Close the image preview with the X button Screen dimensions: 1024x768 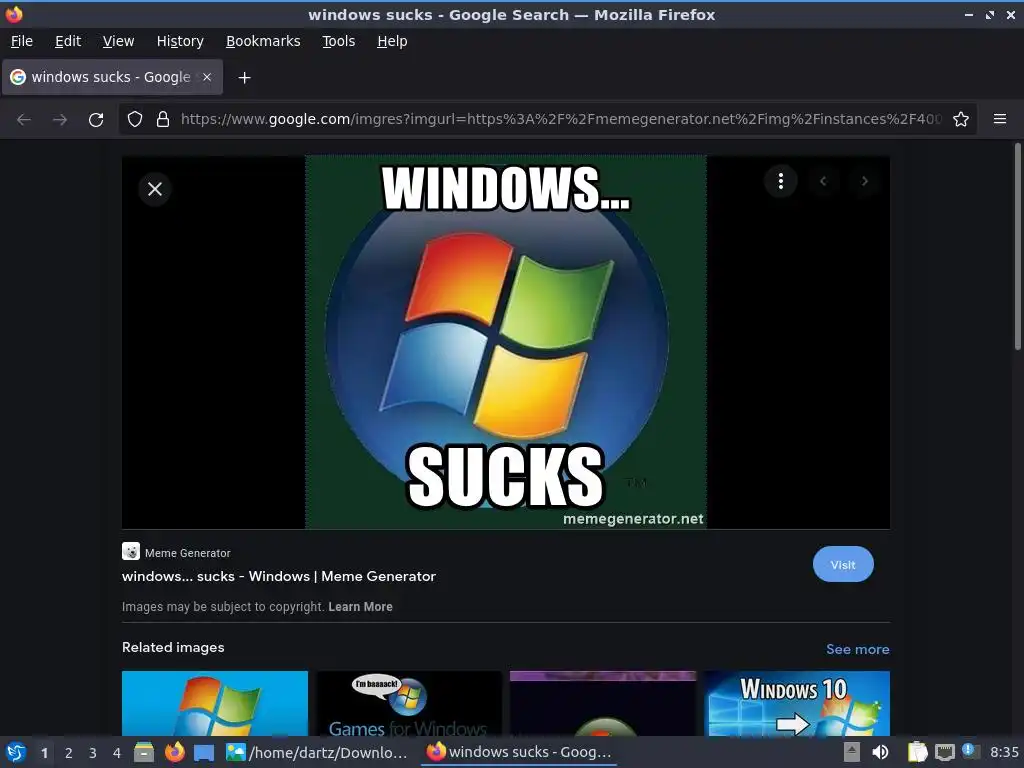[155, 189]
